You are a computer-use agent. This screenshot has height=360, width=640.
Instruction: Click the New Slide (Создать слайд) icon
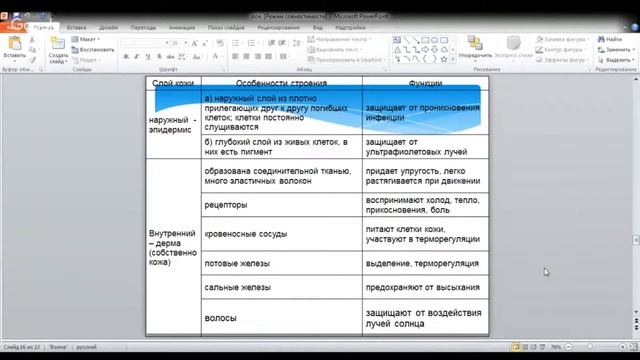[x=58, y=43]
